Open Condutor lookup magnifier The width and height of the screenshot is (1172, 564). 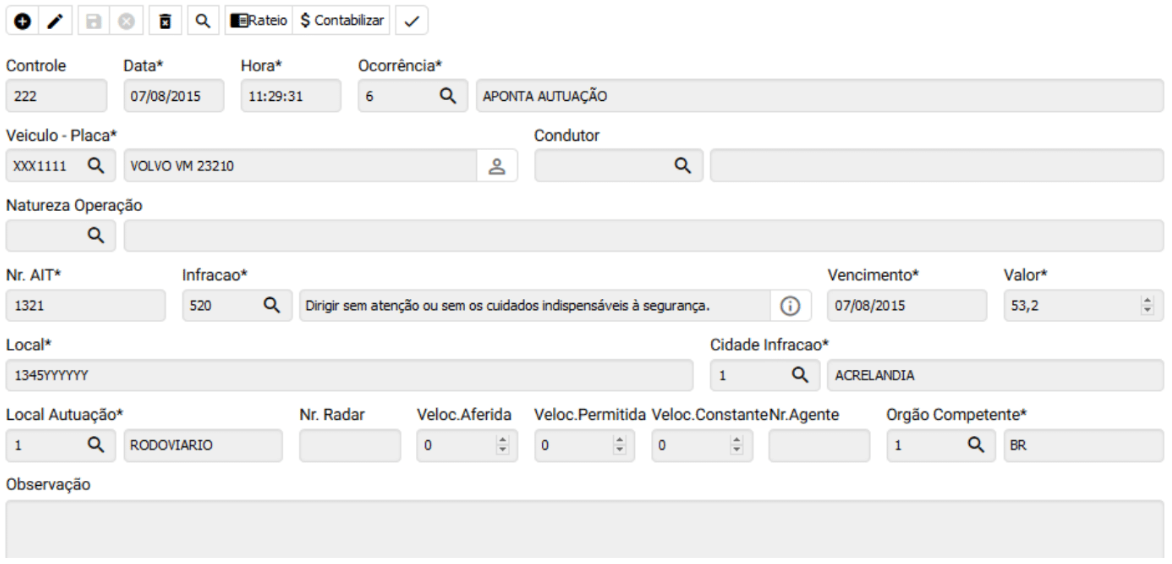[682, 166]
